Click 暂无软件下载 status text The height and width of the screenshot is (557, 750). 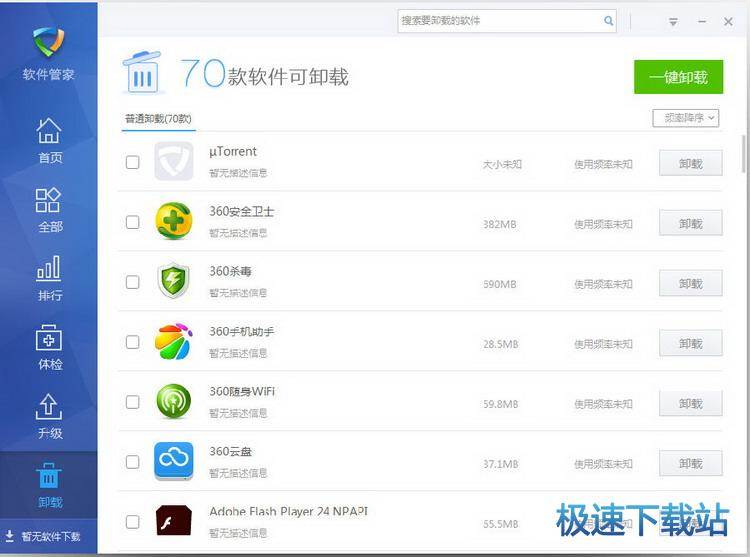point(51,536)
